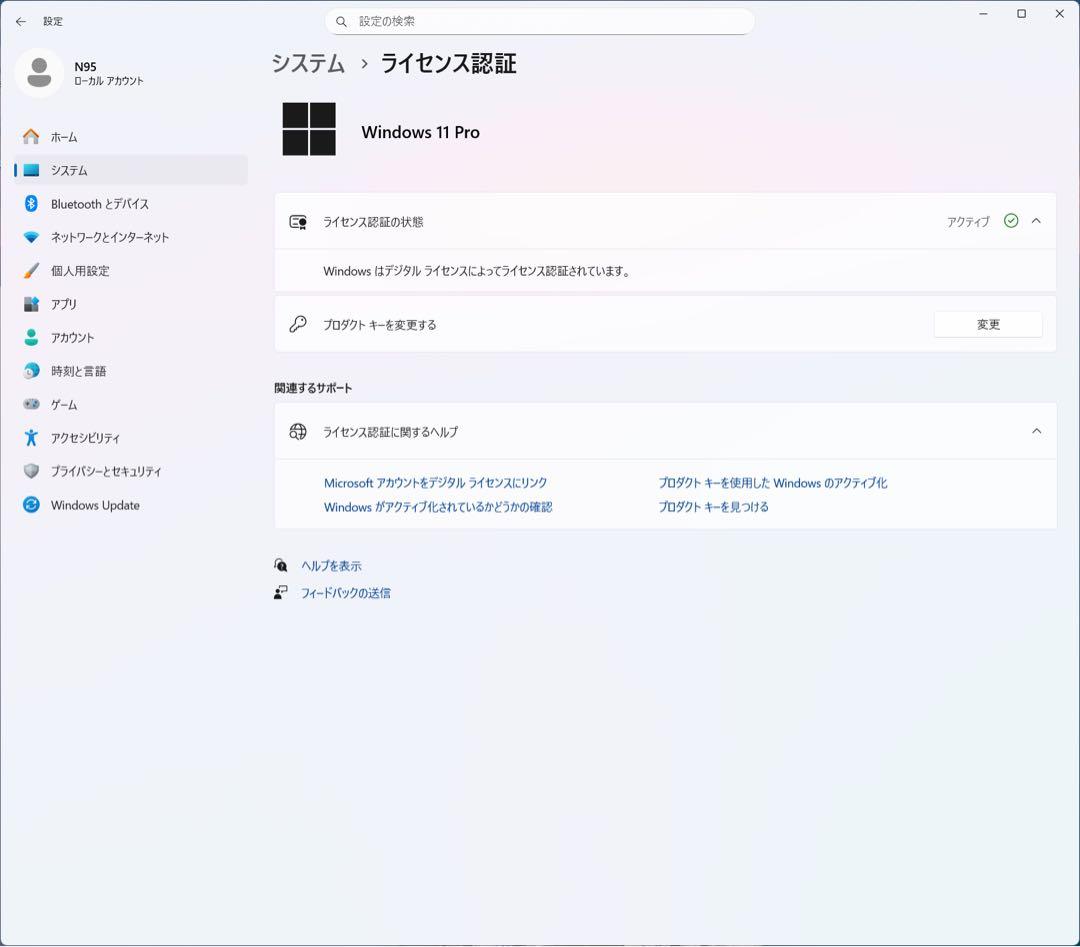
Task: Select the アプリ settings icon
Action: coord(30,304)
